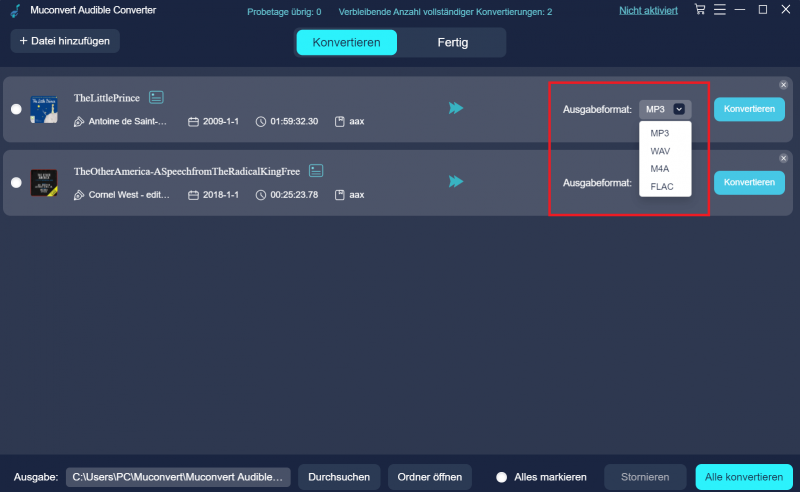
Task: Remove TheLittlePrince with its X icon
Action: point(783,85)
